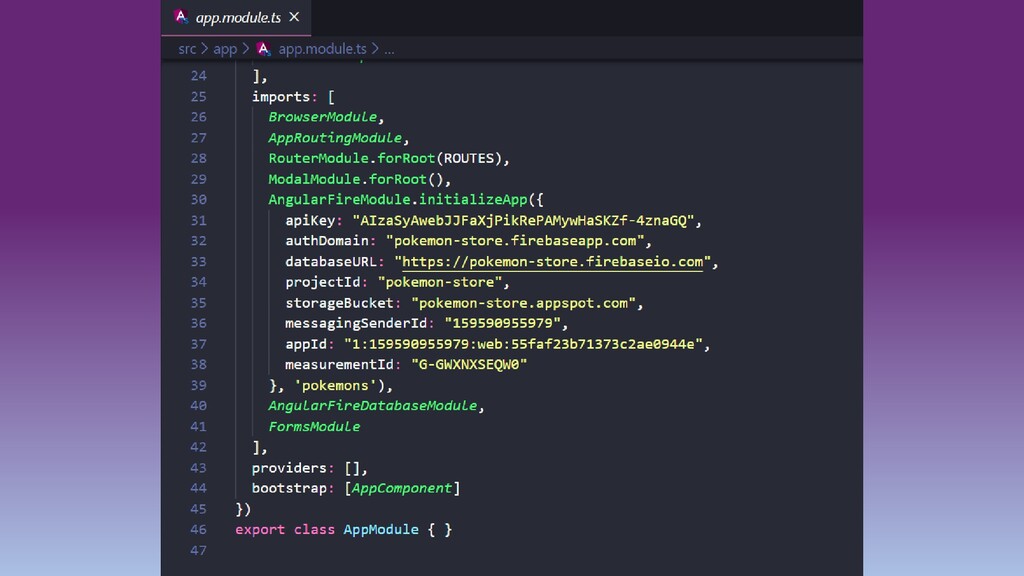Click the 'src' breadcrumb segment
This screenshot has width=1024, height=576.
click(x=187, y=49)
